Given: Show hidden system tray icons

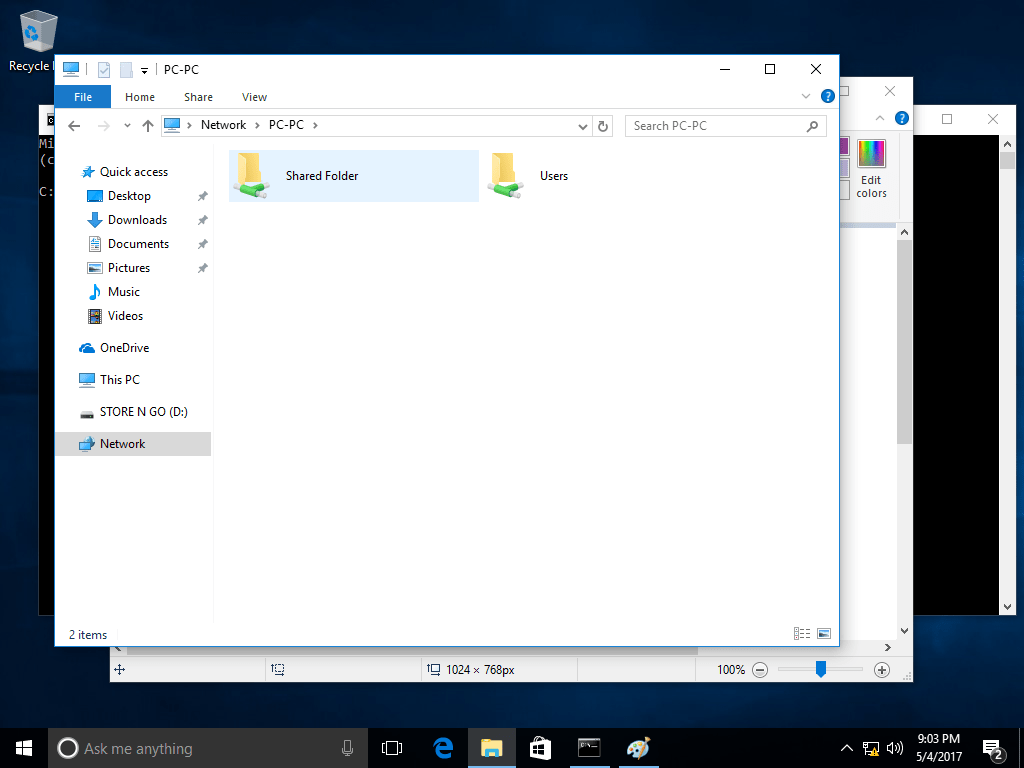Looking at the screenshot, I should coord(846,748).
